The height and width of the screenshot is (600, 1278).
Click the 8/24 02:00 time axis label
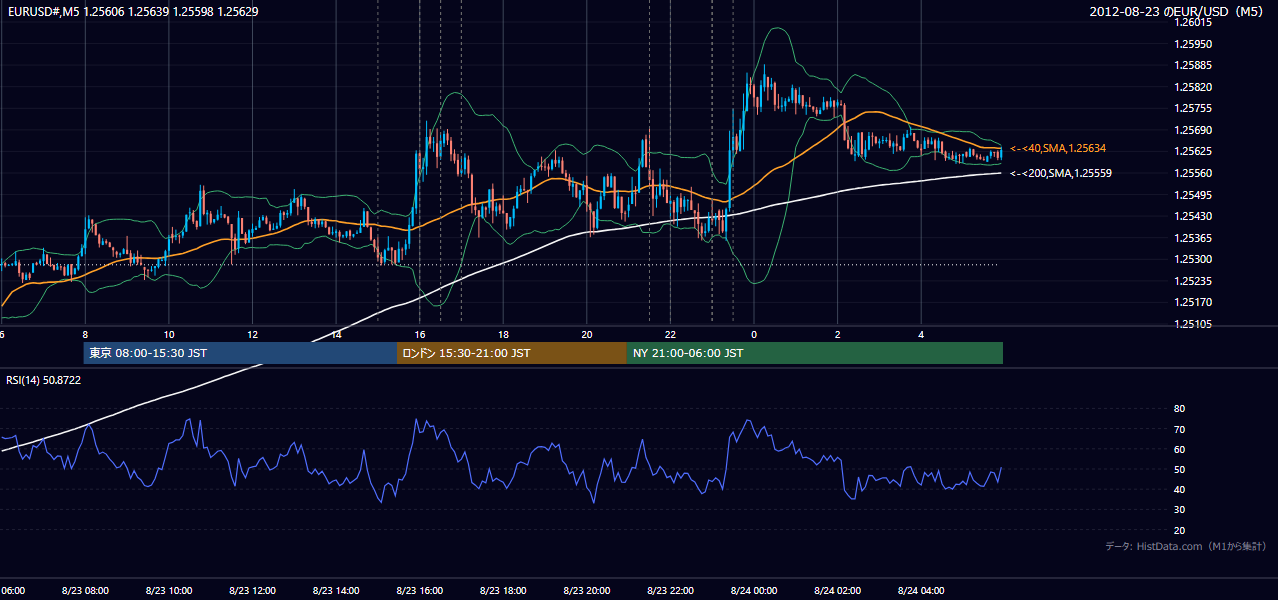[x=838, y=591]
